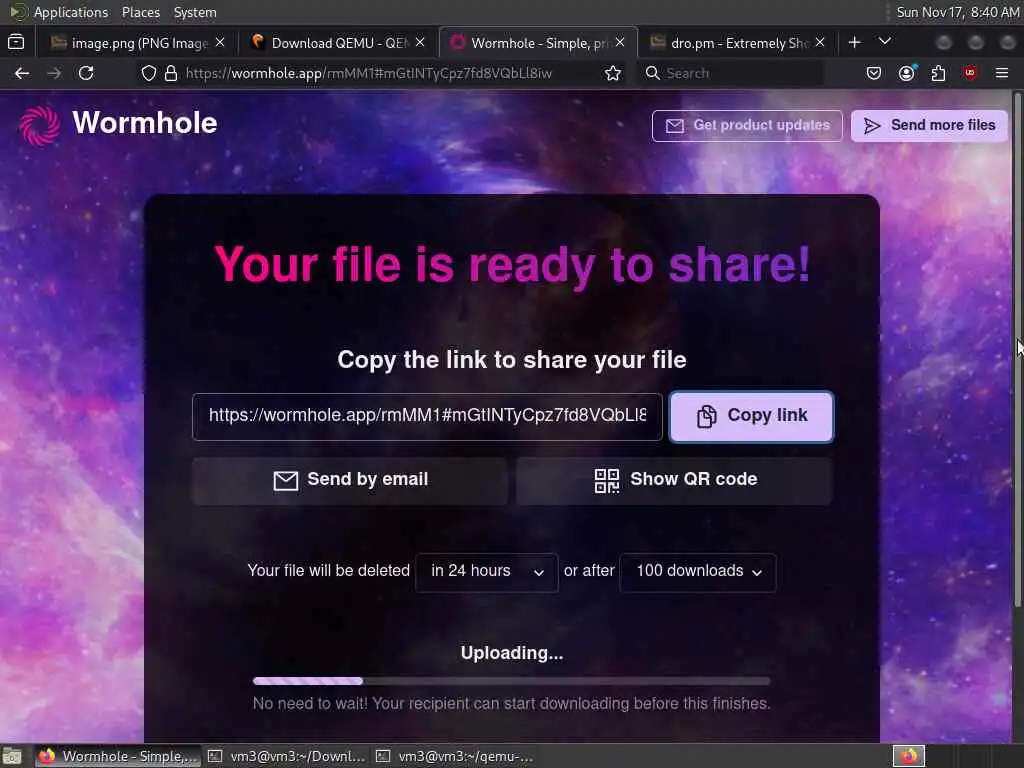Viewport: 1024px width, 768px height.
Task: Open the tracking protection shield icon
Action: pyautogui.click(x=149, y=73)
